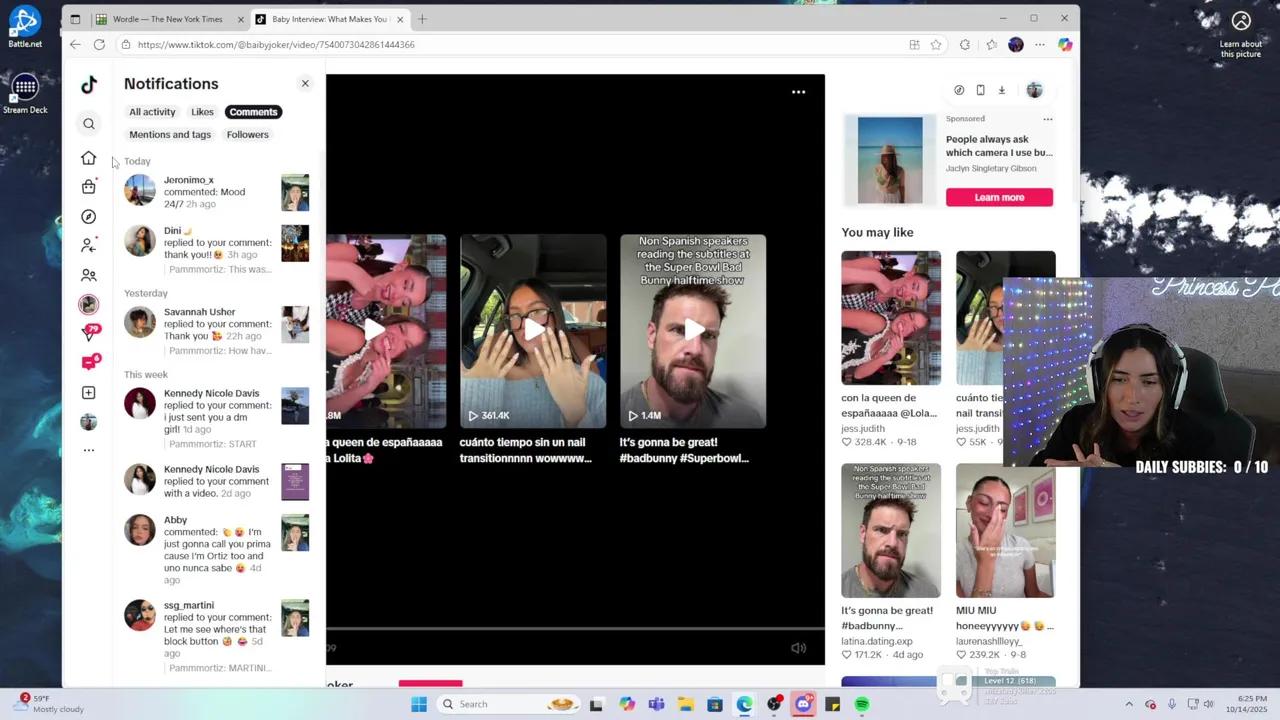Open Messages icon with 79 badge

pyautogui.click(x=89, y=333)
